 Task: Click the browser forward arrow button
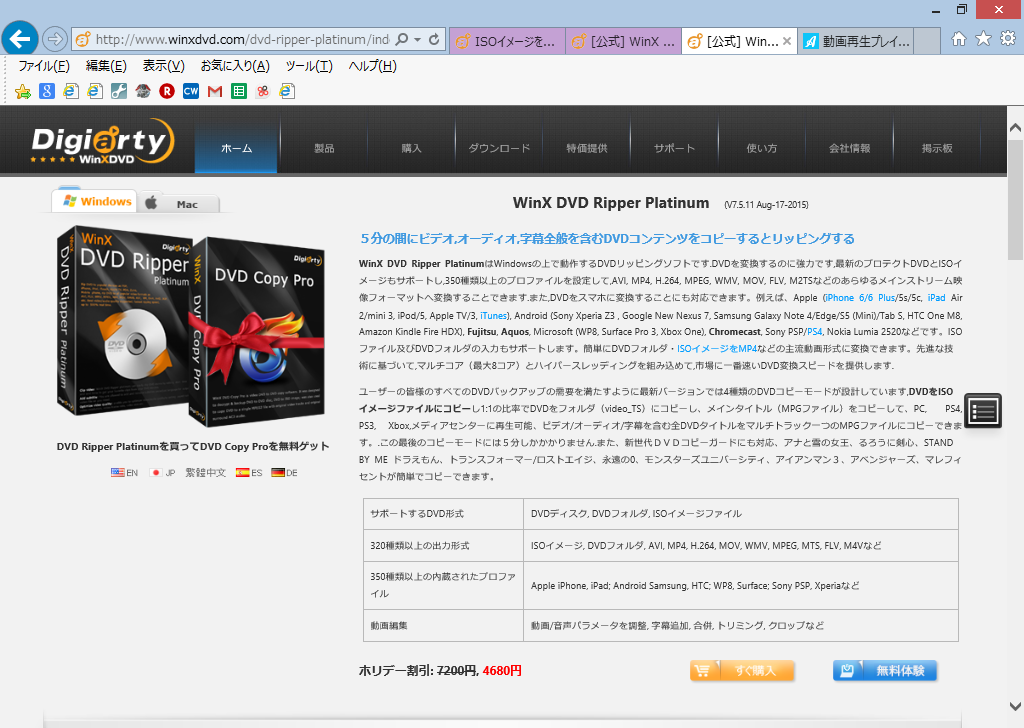click(x=55, y=40)
